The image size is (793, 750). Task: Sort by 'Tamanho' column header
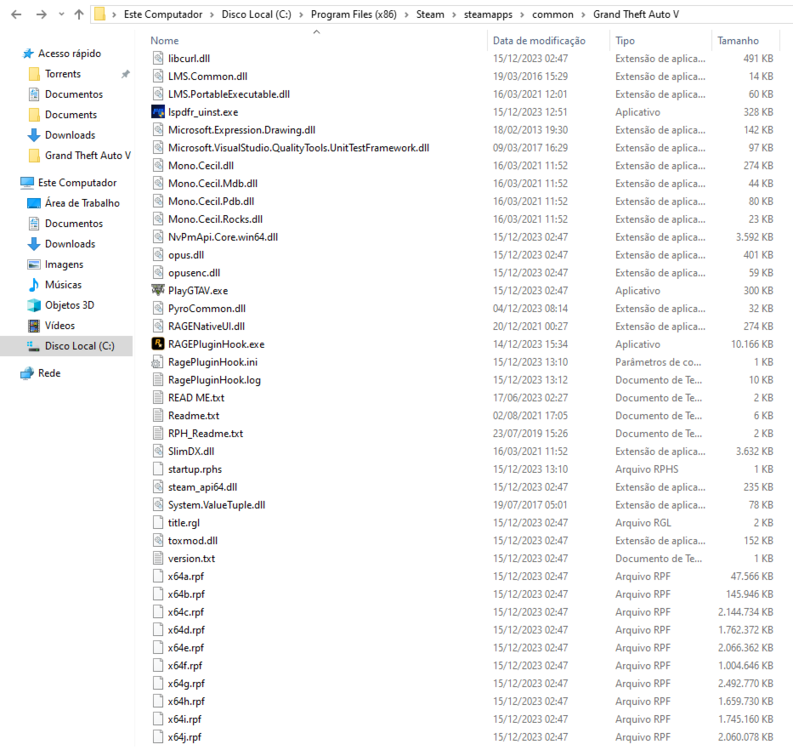tap(738, 40)
